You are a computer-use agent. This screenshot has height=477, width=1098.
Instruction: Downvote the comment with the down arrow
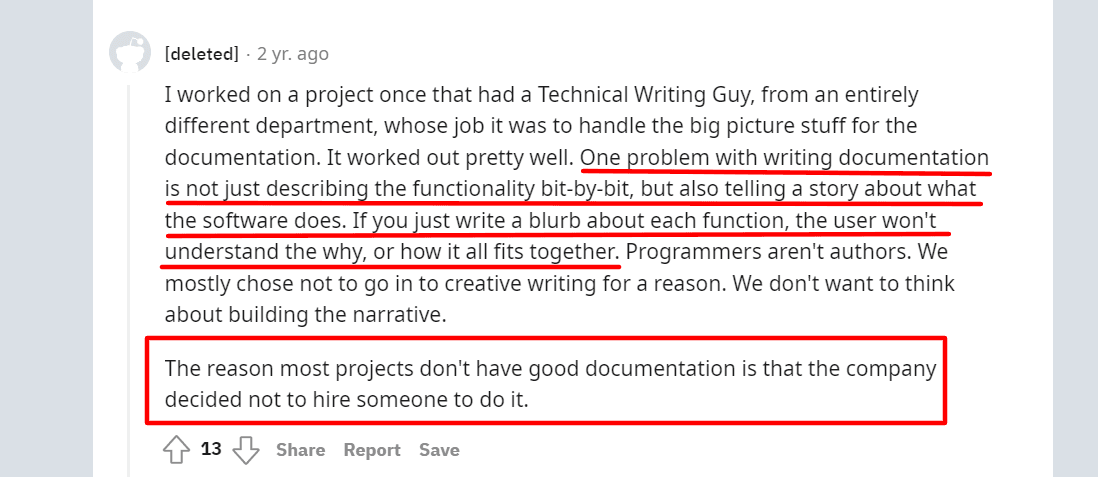[246, 450]
